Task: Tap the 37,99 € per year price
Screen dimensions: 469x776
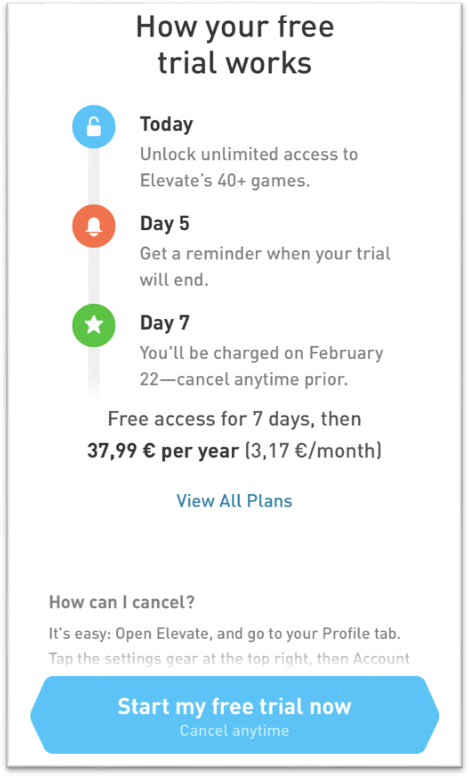Action: (163, 451)
